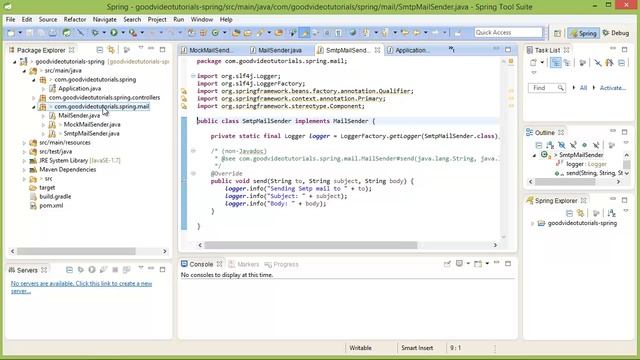Collapse all in Package Explorer toolbar
Image resolution: width=640 pixels, height=360 pixels.
[x=100, y=50]
